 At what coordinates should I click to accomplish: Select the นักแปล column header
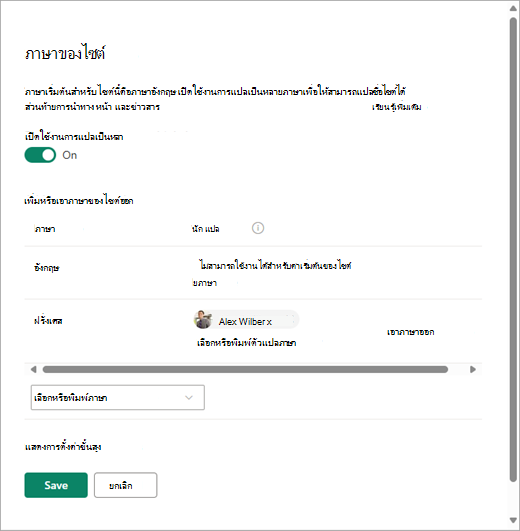205,229
